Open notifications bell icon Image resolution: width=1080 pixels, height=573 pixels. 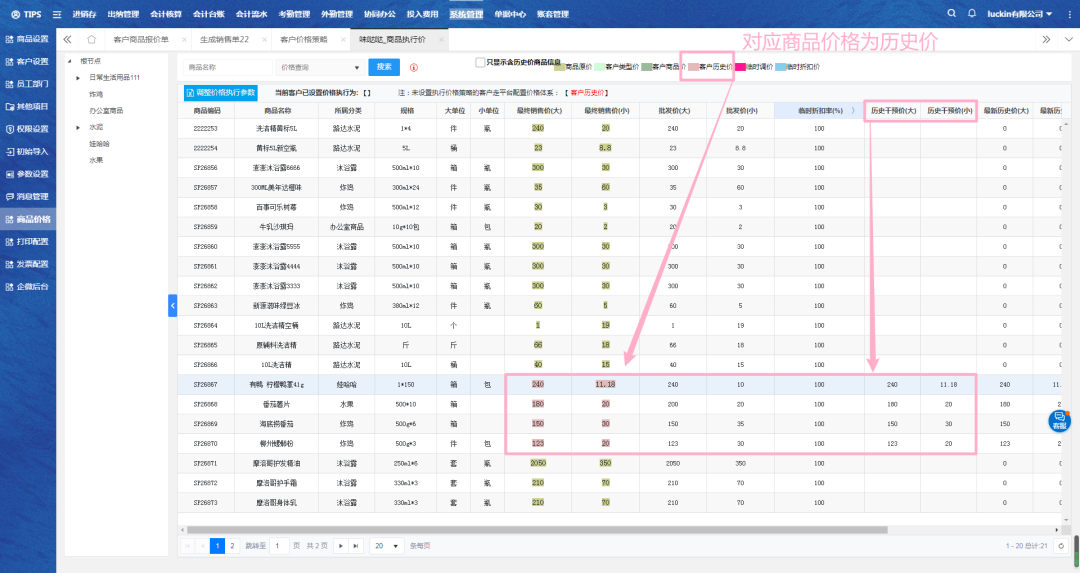(x=973, y=14)
